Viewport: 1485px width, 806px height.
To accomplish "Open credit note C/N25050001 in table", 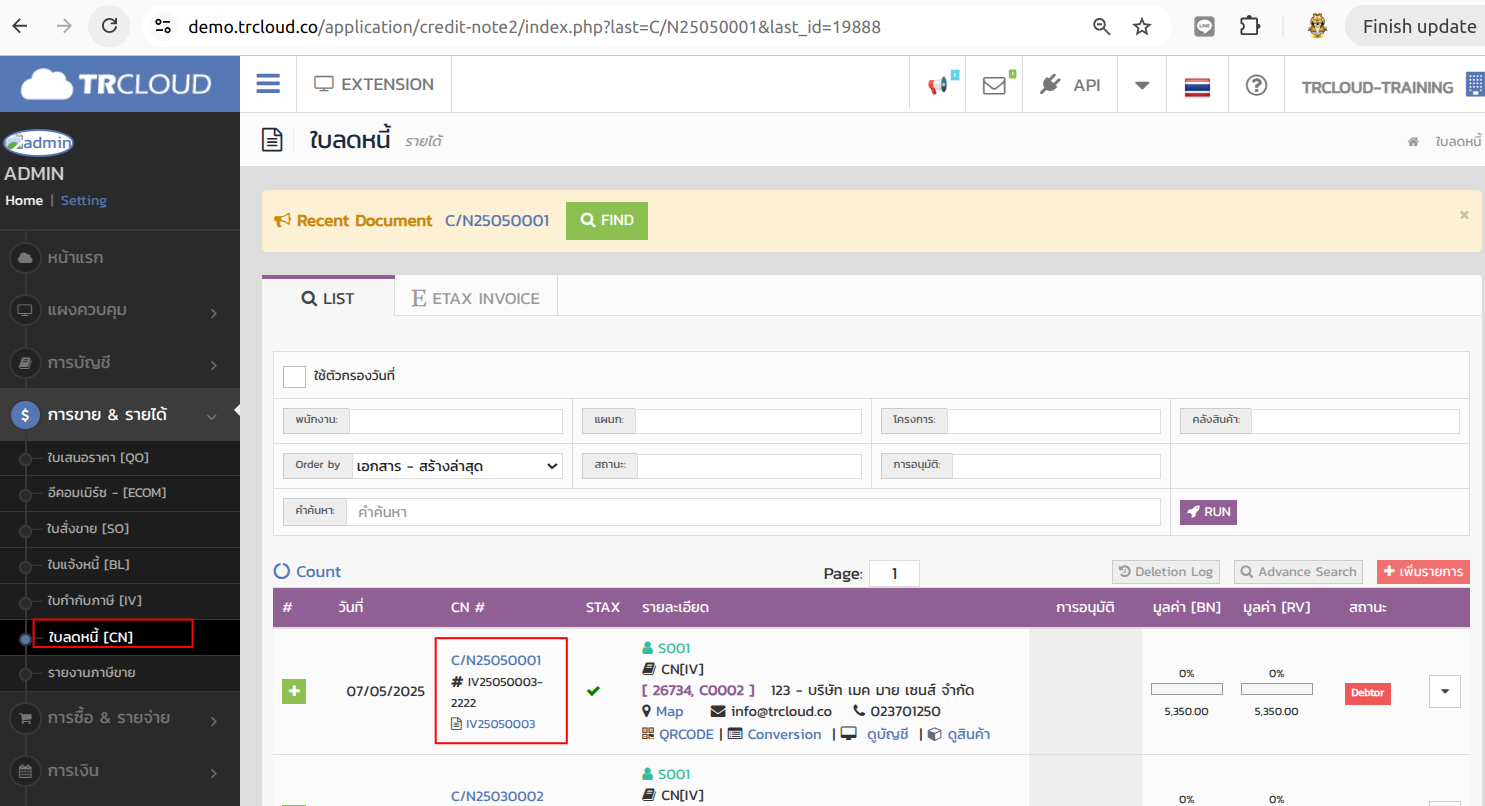I will click(496, 660).
